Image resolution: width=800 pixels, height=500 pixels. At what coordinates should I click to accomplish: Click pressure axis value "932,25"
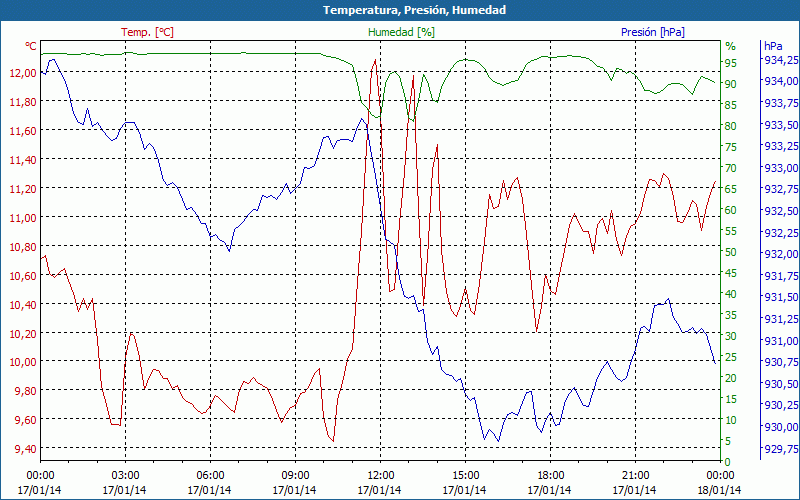click(x=781, y=233)
